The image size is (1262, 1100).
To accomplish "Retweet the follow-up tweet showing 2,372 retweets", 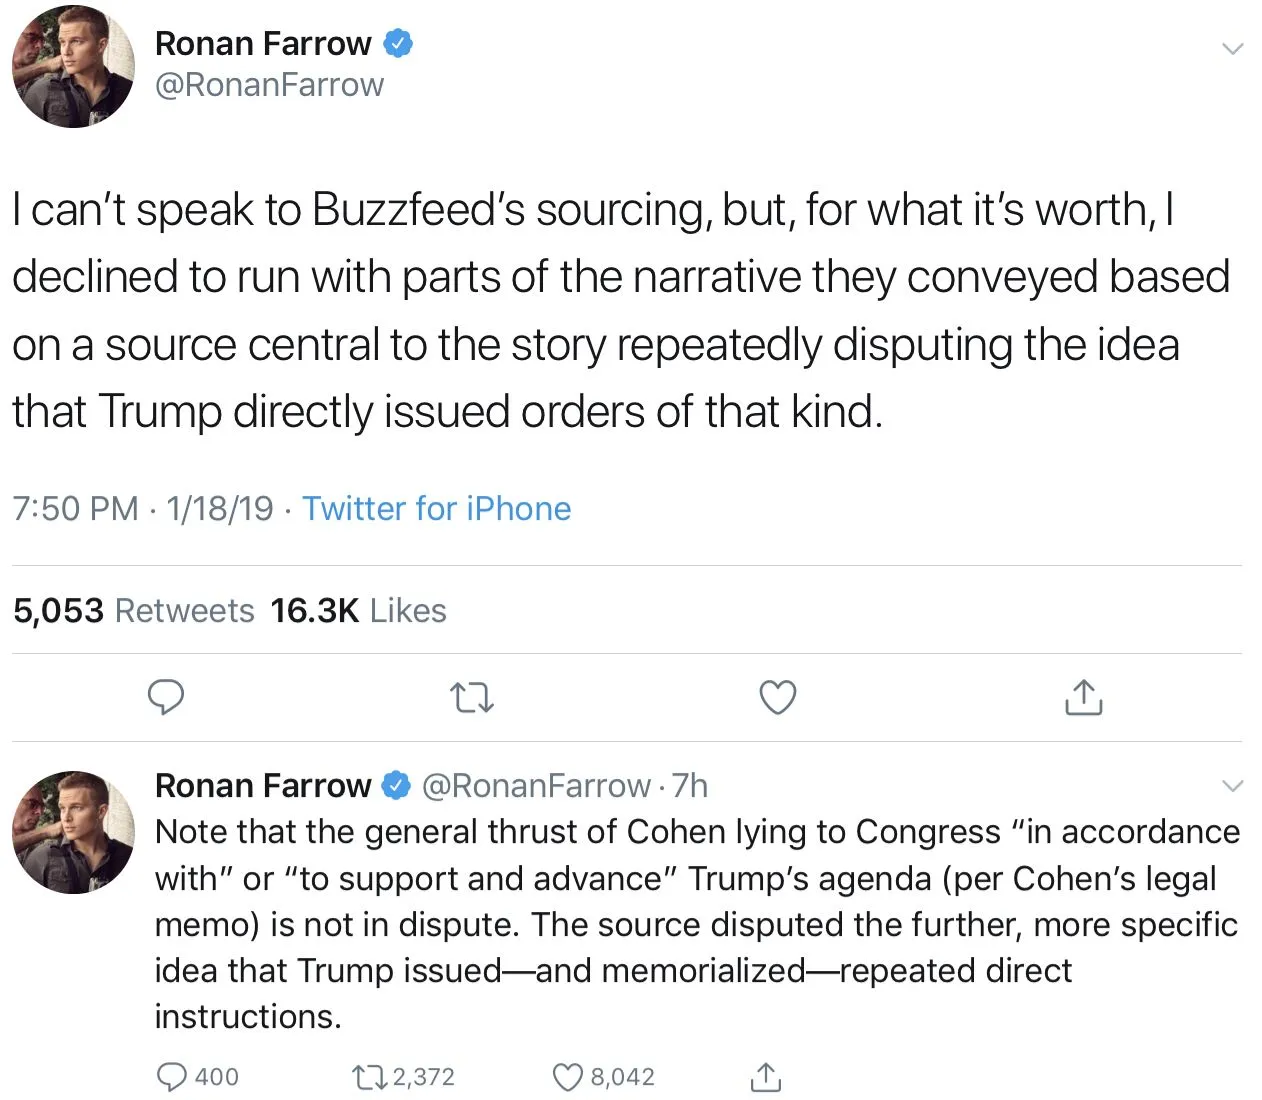I will click(x=364, y=1076).
